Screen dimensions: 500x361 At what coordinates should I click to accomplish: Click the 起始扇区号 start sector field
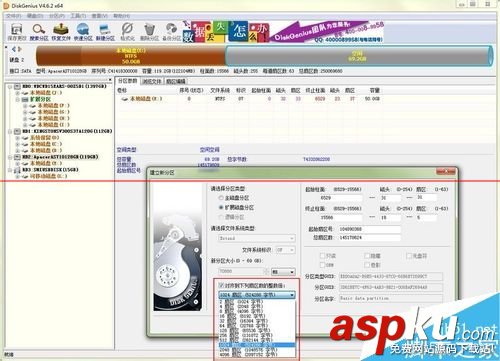pyautogui.click(x=369, y=229)
